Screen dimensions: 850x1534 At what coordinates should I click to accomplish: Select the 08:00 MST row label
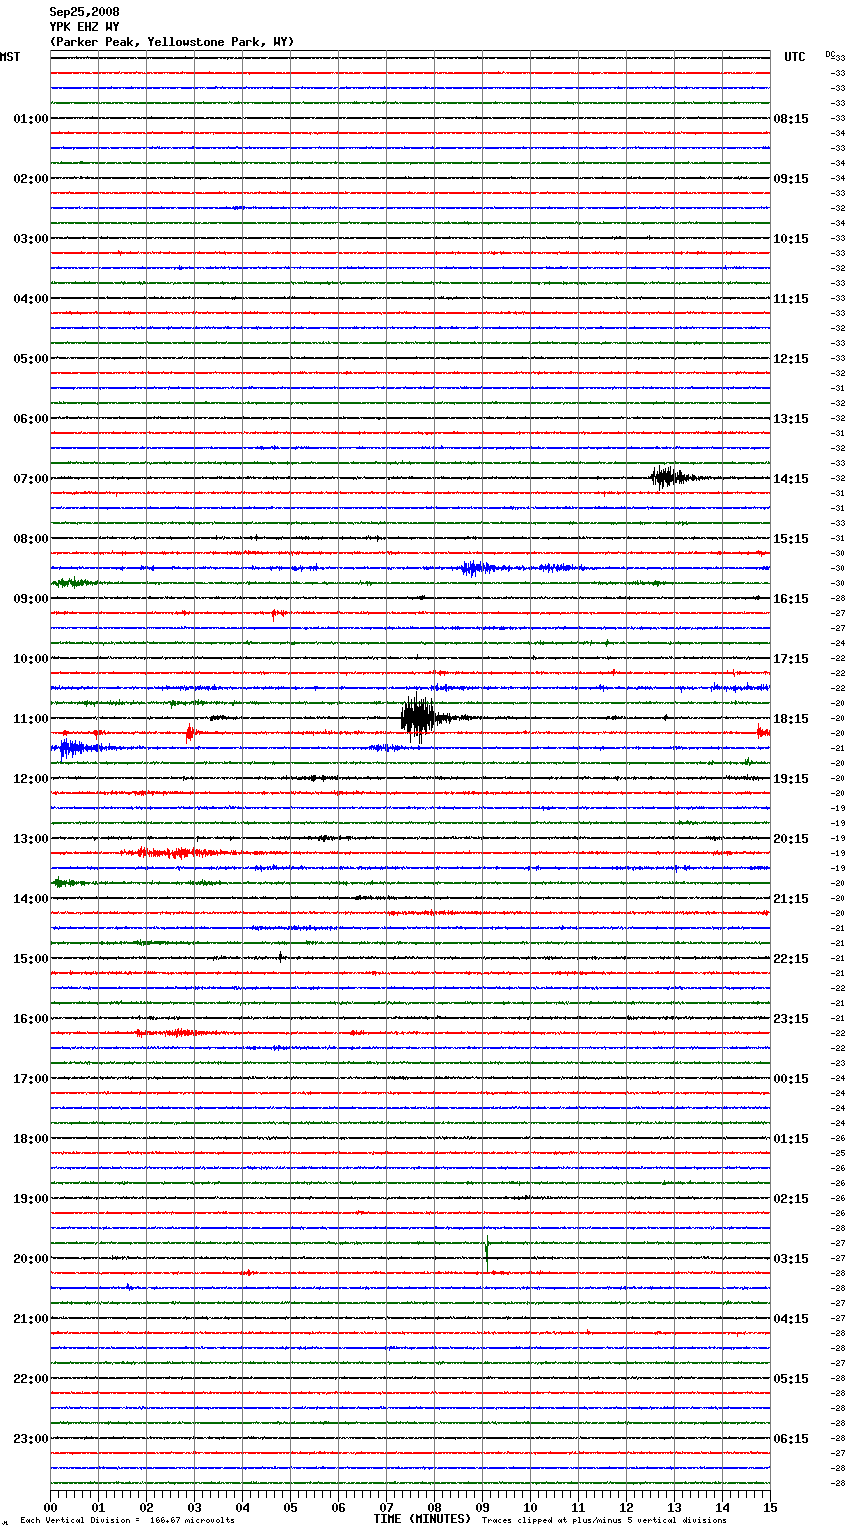tap(30, 539)
